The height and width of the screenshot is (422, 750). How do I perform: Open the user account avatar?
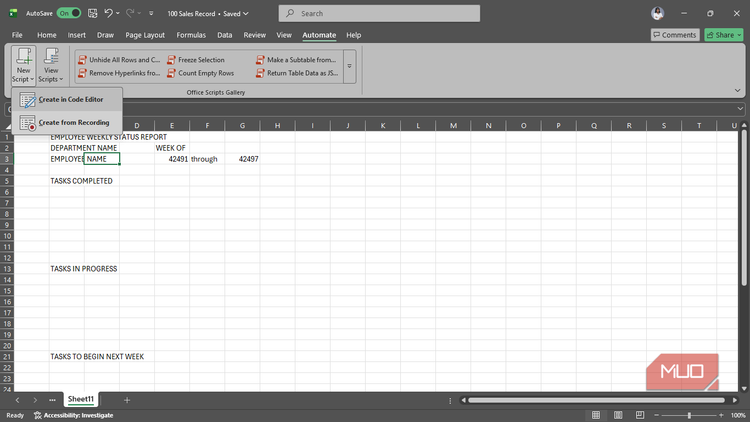(x=657, y=13)
